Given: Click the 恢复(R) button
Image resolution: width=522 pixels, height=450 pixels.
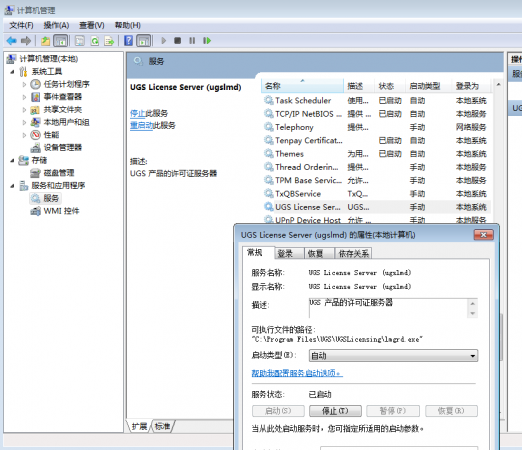Looking at the screenshot, I should point(451,411).
